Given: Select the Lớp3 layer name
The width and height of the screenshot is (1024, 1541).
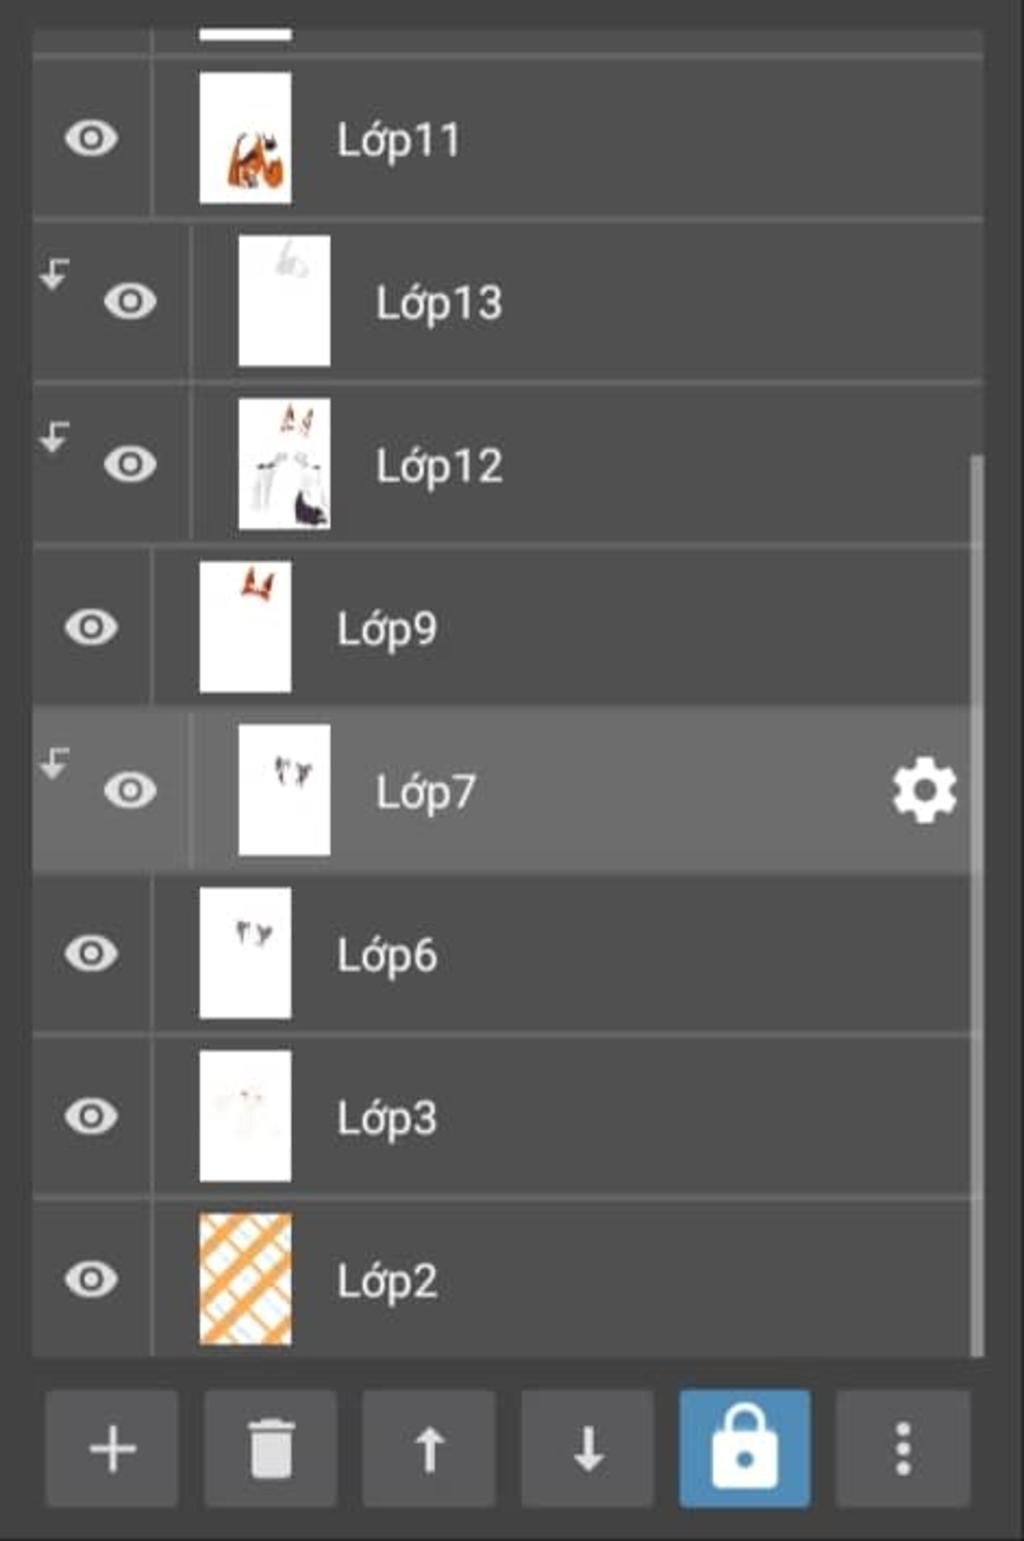Looking at the screenshot, I should tap(387, 1118).
